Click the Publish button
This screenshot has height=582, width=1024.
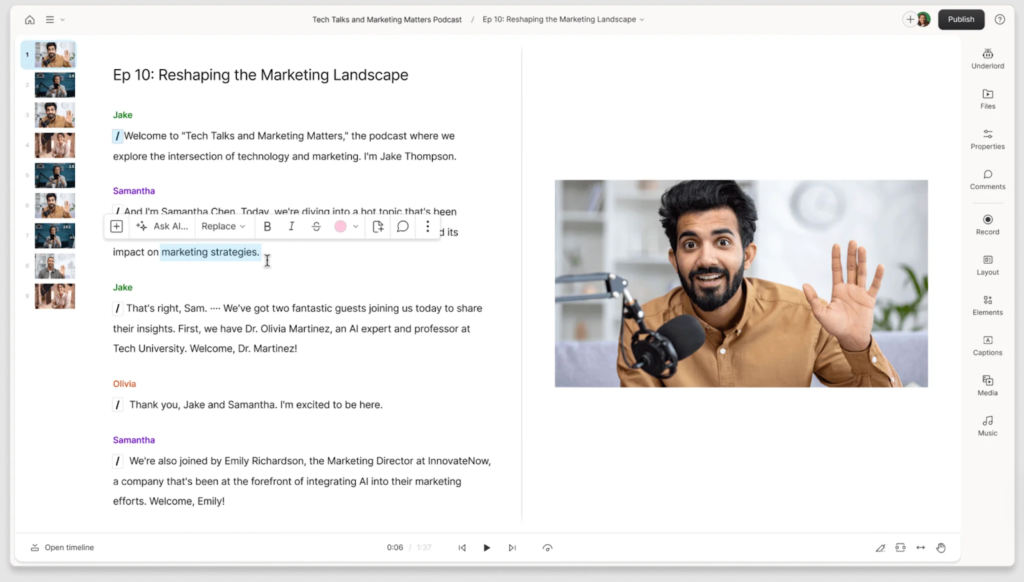pos(961,20)
